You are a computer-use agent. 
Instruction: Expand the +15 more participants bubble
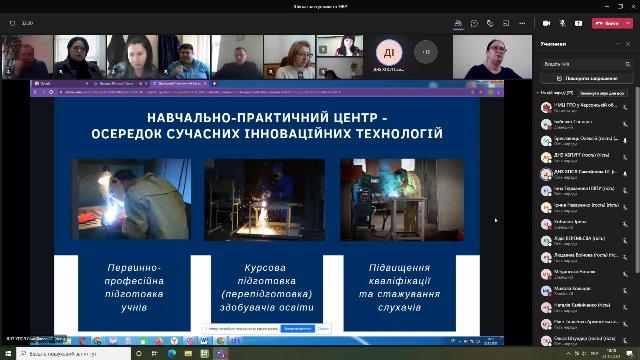(426, 52)
